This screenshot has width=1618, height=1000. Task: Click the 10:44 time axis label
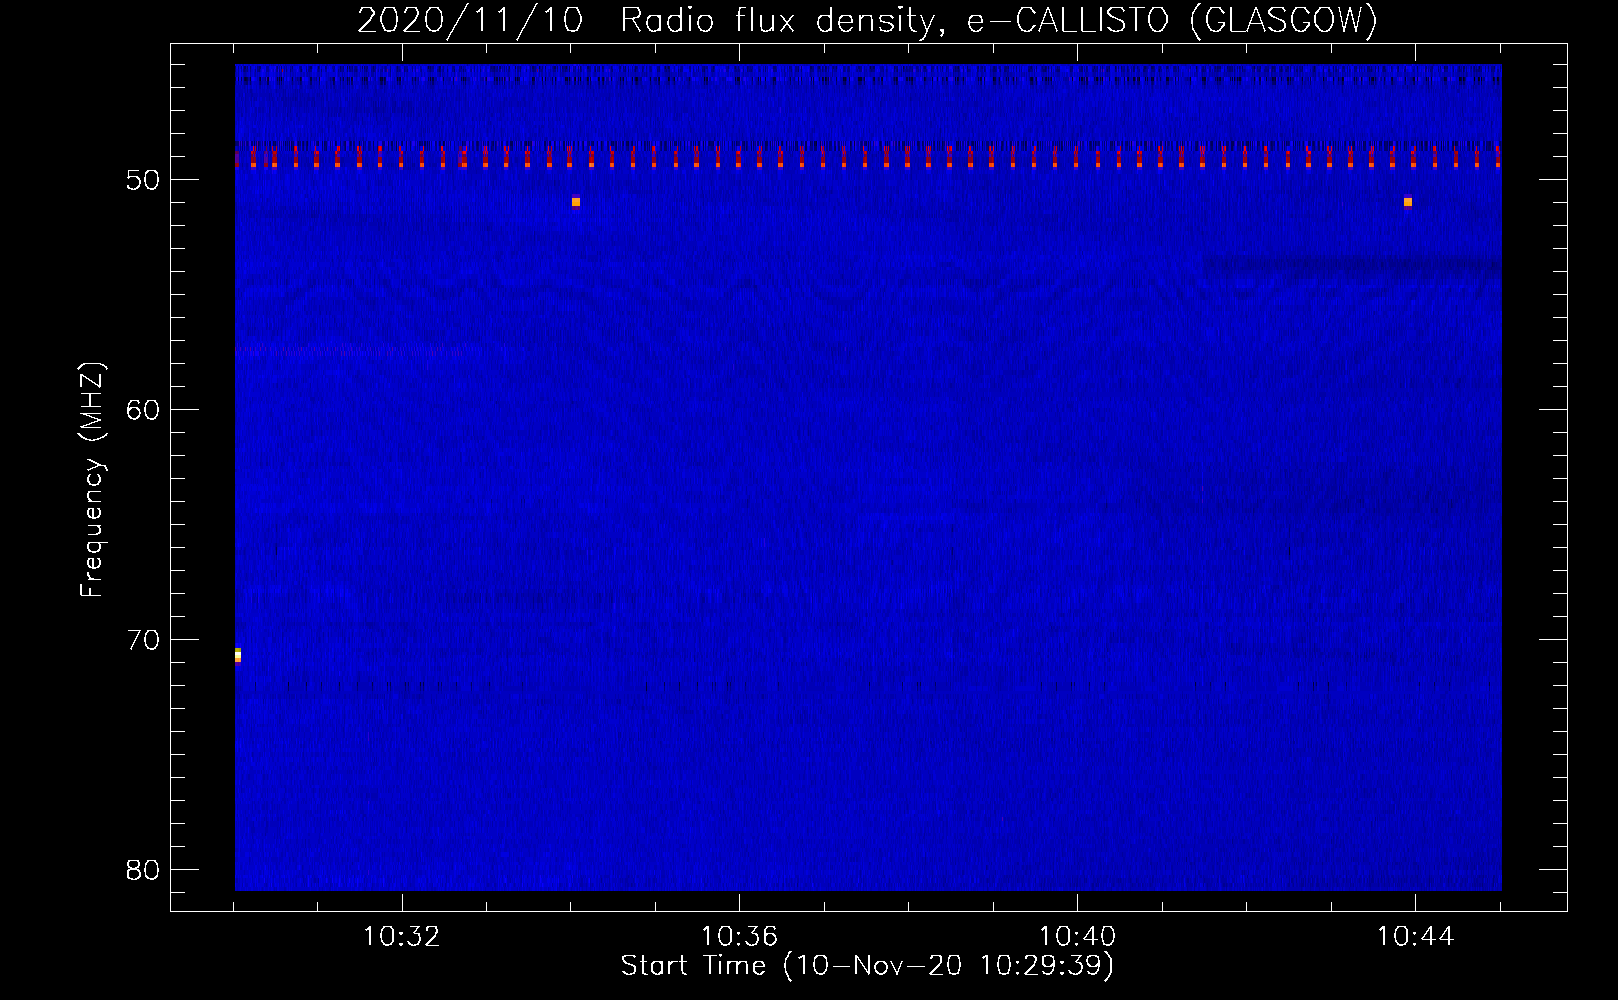(x=1415, y=937)
